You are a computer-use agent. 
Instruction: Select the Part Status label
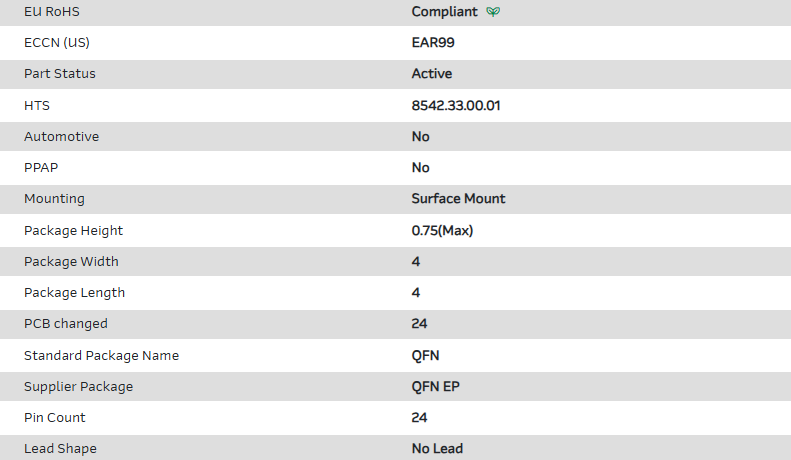point(60,74)
